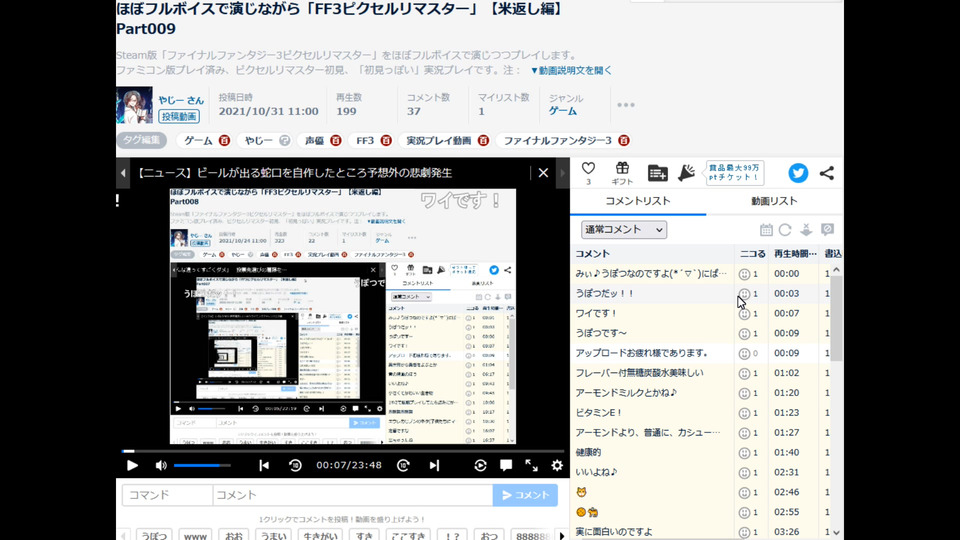Toggle repeat playback
The width and height of the screenshot is (960, 540).
click(x=480, y=465)
